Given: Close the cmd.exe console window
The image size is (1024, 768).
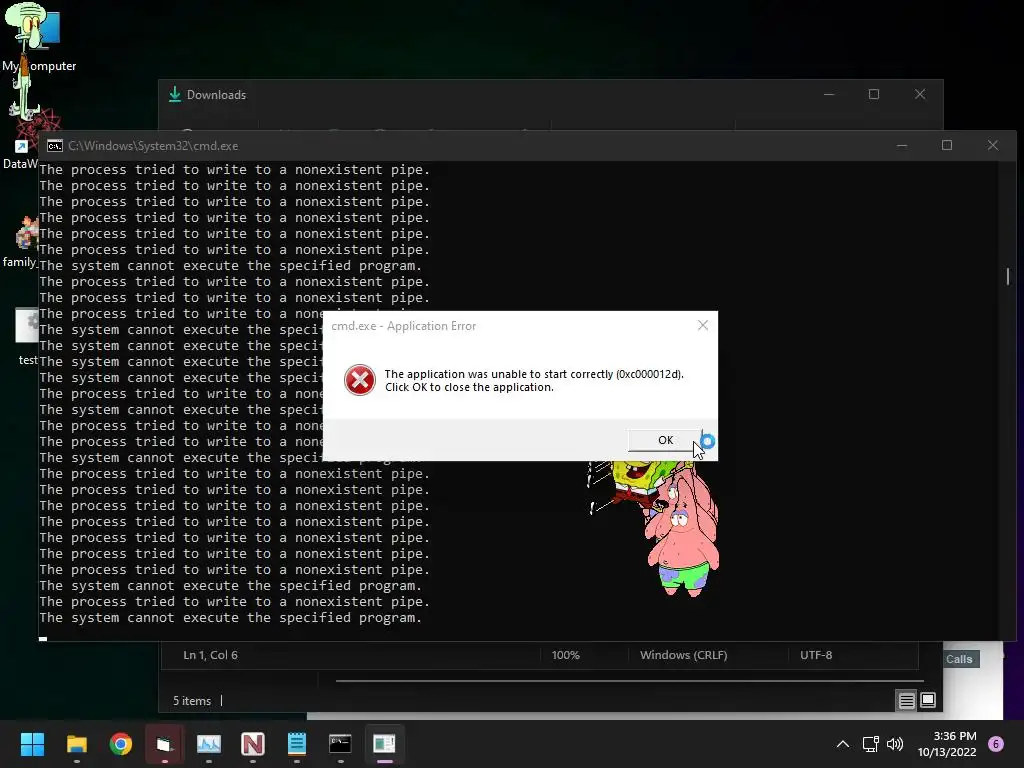Looking at the screenshot, I should point(993,146).
